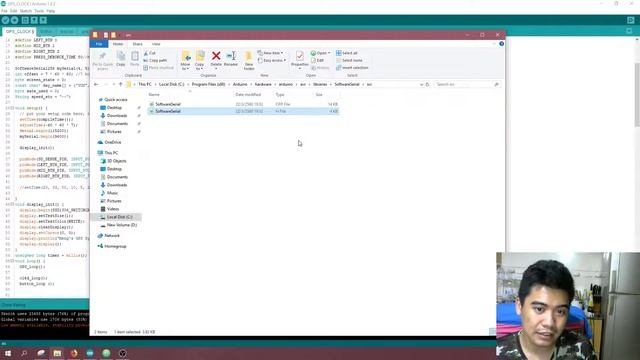Viewport: 640px width, 360px height.
Task: Switch to the View ribbon tab
Action: pyautogui.click(x=156, y=44)
